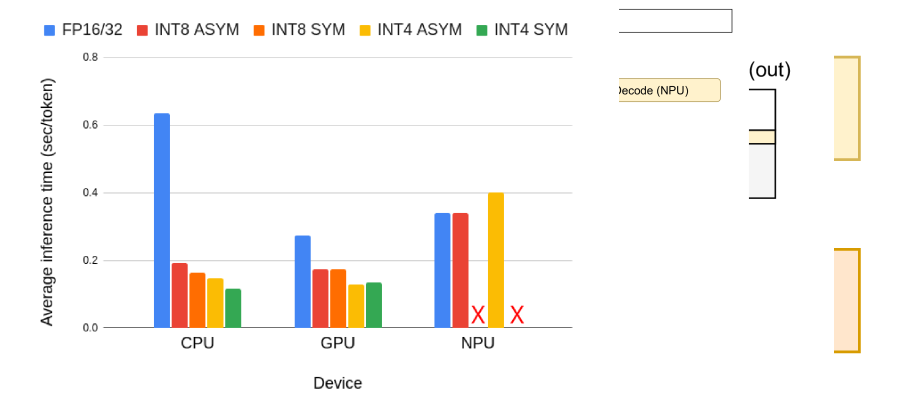900x412 pixels.
Task: Click the yellow INT4 ASYM bar for NPU
Action: (x=496, y=260)
